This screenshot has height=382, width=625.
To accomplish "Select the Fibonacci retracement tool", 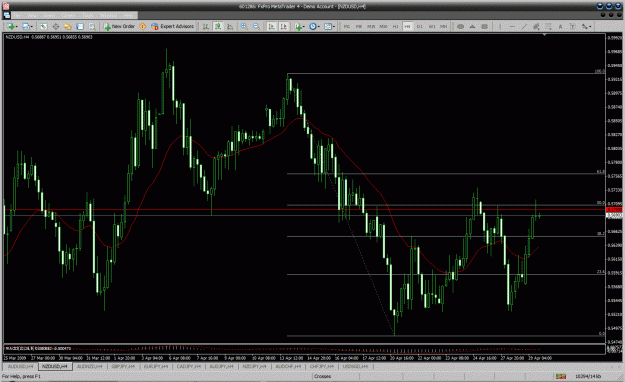I will click(x=548, y=26).
